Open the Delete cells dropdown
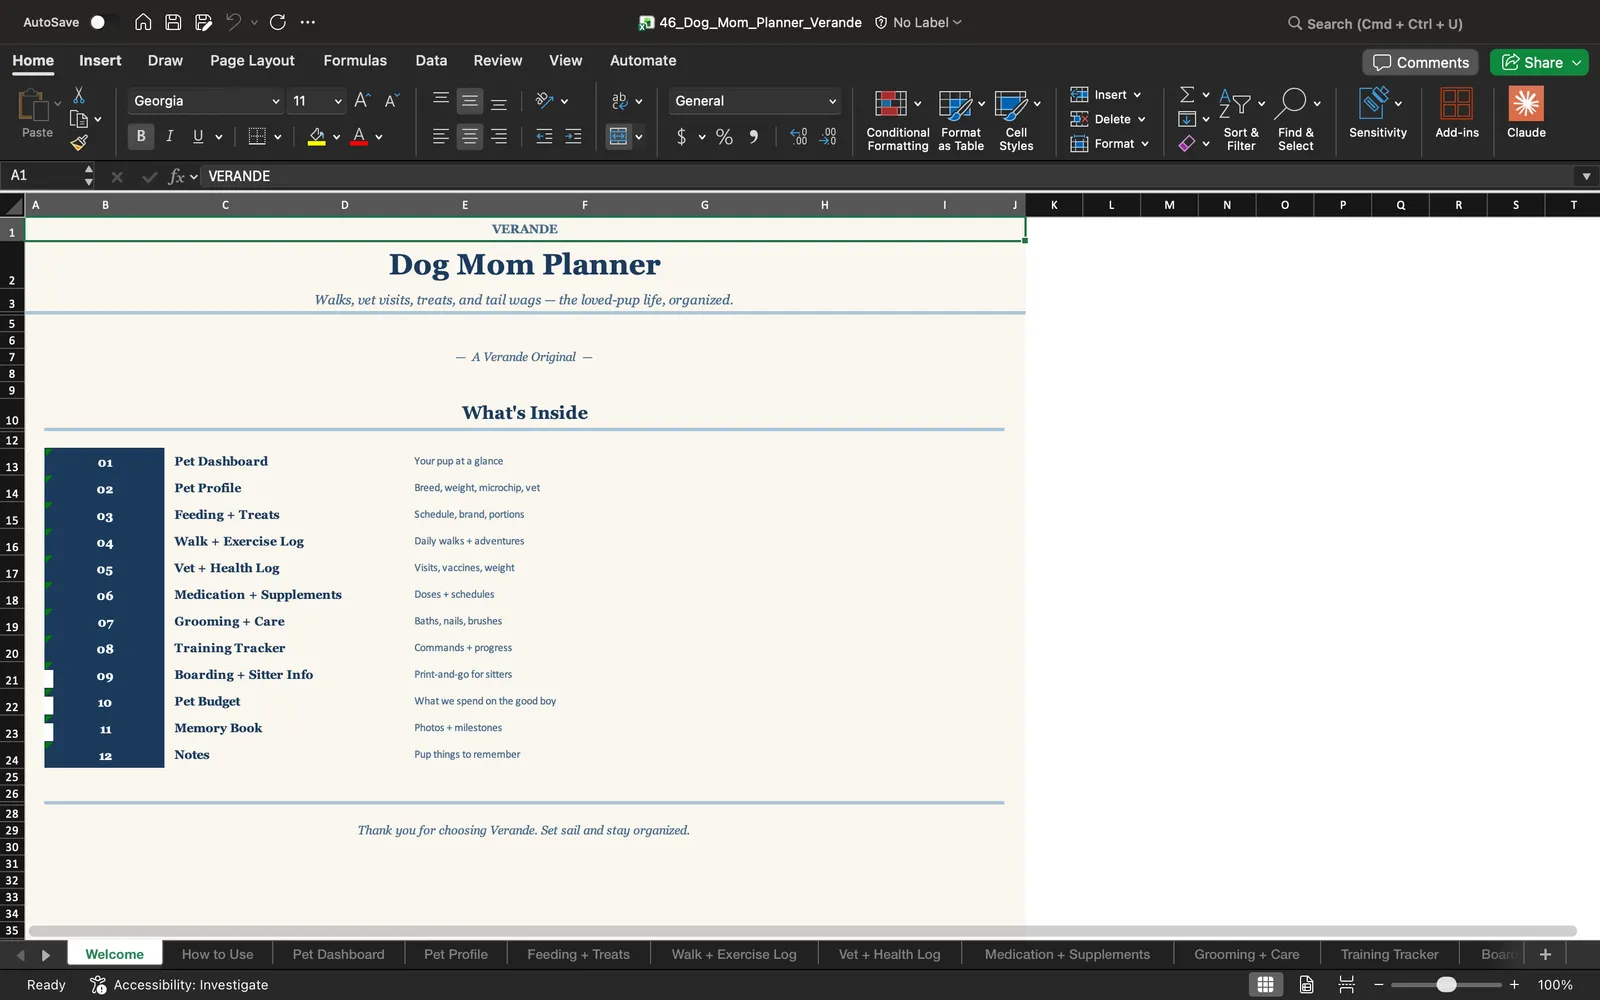 (x=1108, y=119)
